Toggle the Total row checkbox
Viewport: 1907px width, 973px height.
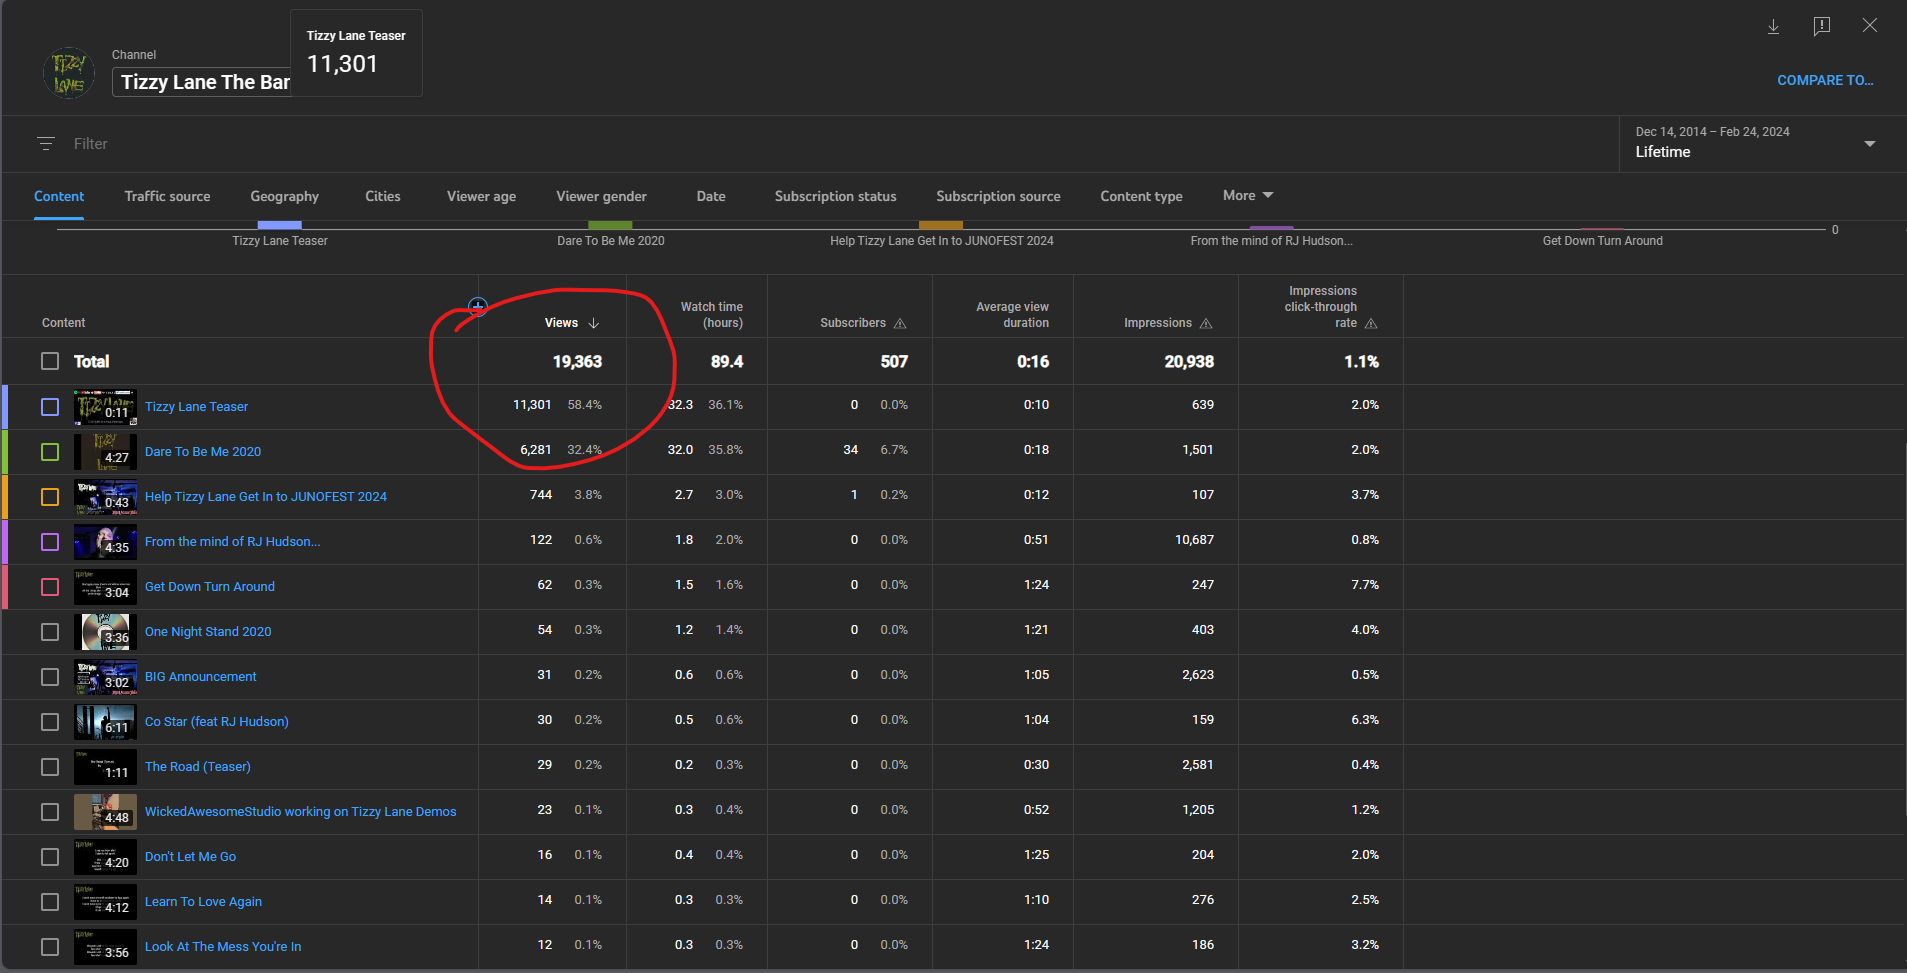50,361
